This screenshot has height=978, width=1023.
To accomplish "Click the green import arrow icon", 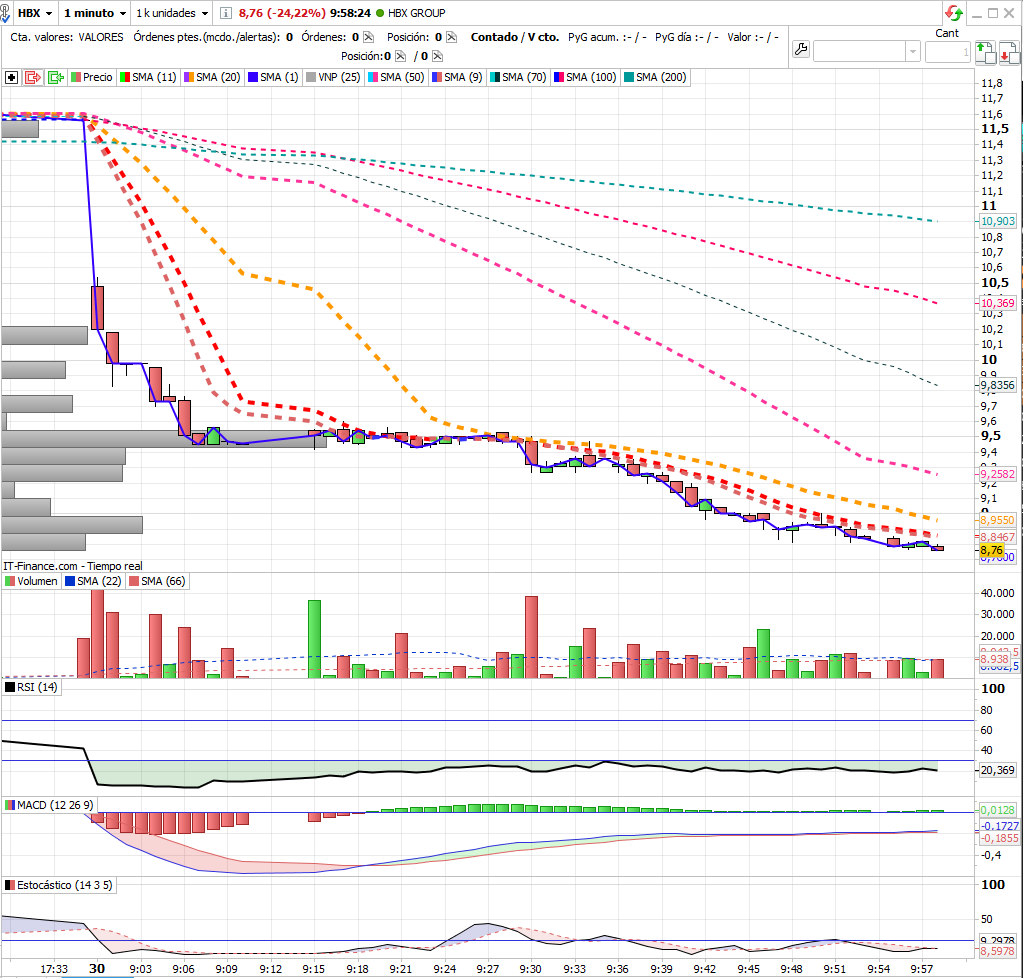I will tap(56, 77).
